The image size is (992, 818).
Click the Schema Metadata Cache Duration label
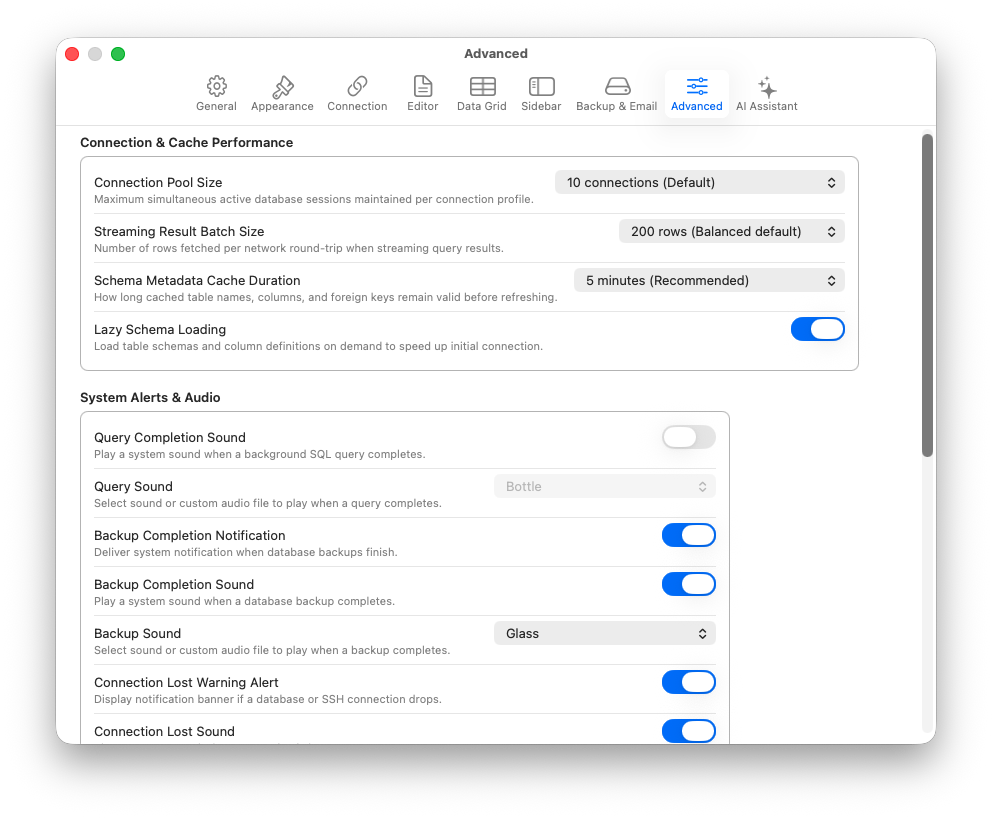197,280
